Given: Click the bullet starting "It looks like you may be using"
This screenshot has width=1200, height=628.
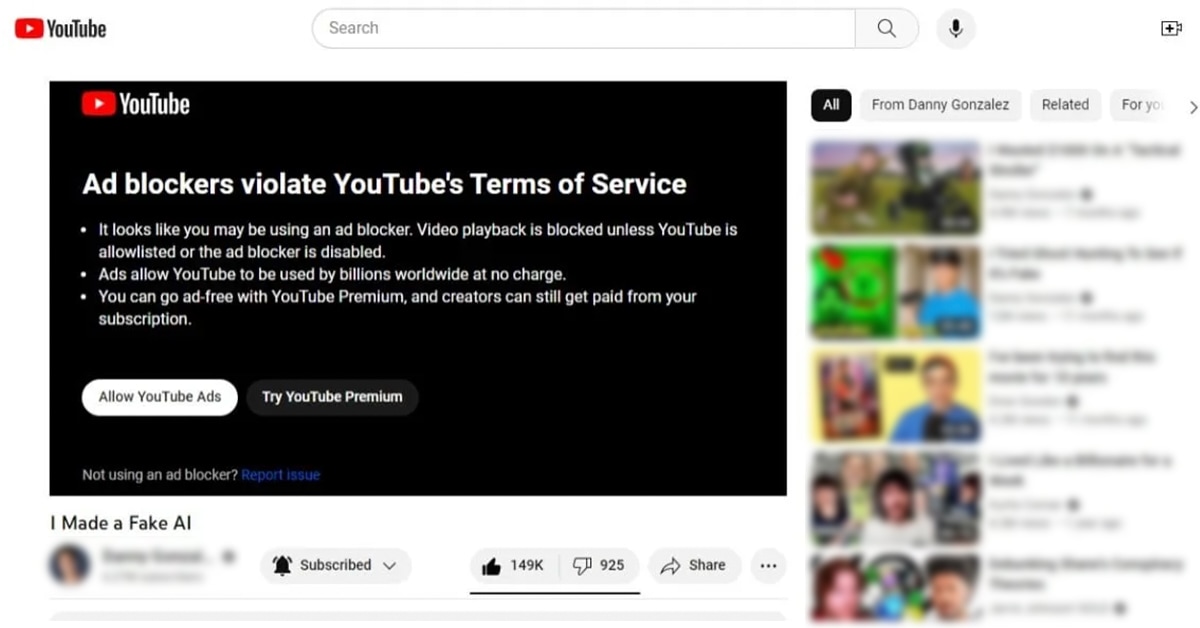Looking at the screenshot, I should pyautogui.click(x=418, y=241).
